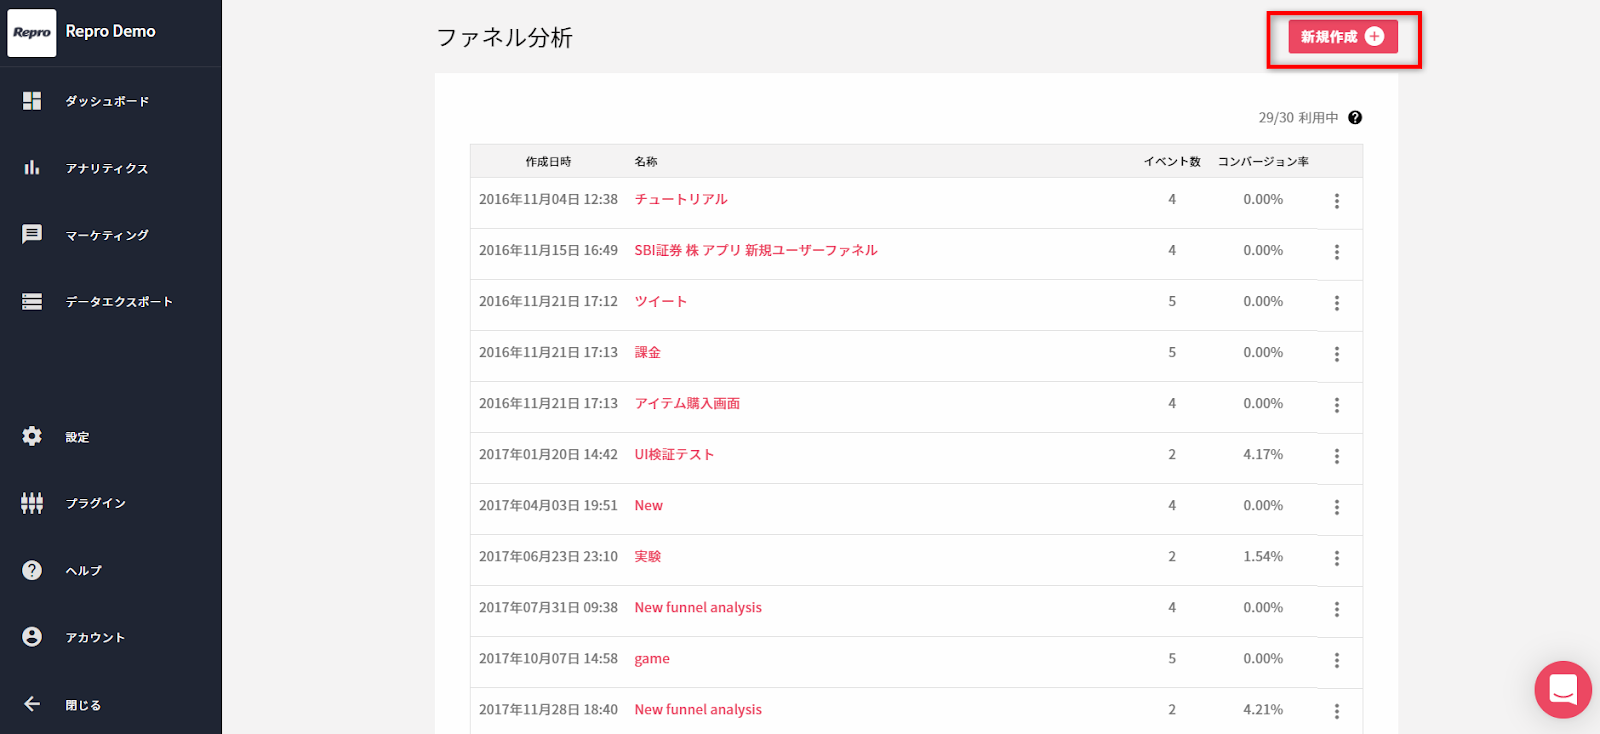1600x734 pixels.
Task: Open the chat widget bubble
Action: click(x=1563, y=689)
